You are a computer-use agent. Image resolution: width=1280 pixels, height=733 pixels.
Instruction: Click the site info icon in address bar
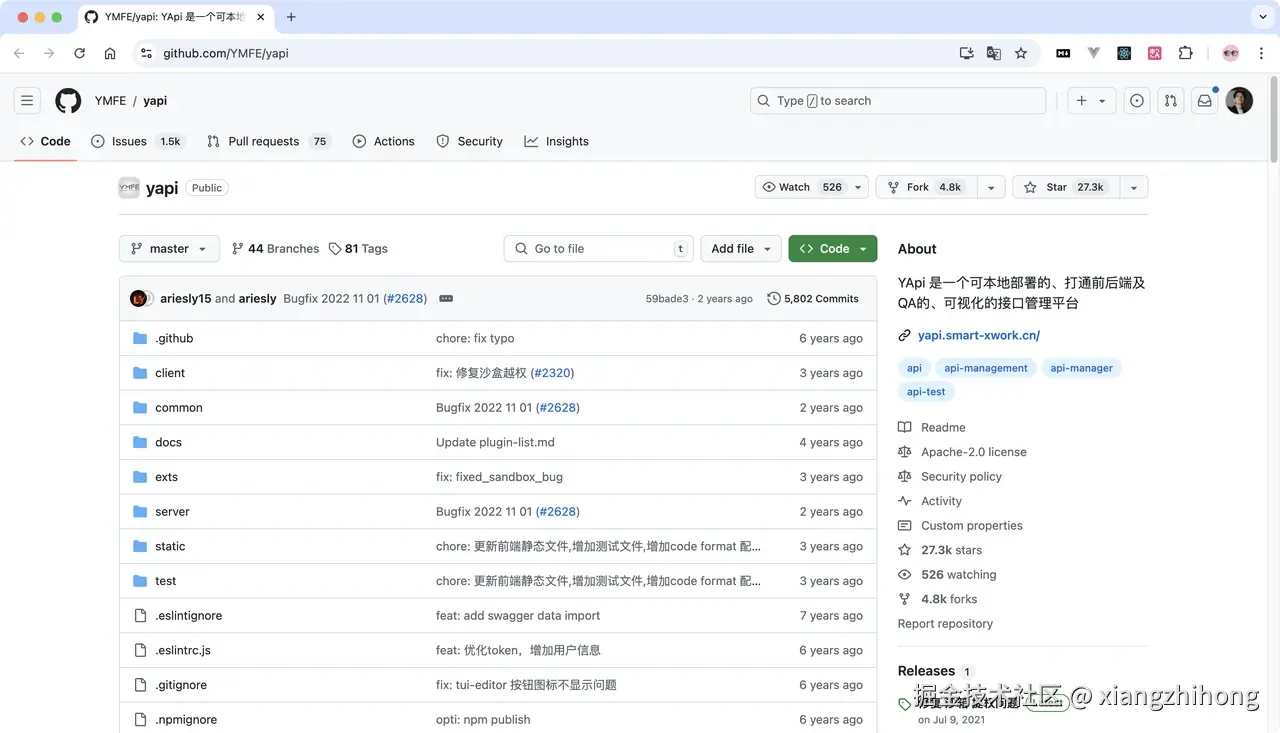[146, 53]
